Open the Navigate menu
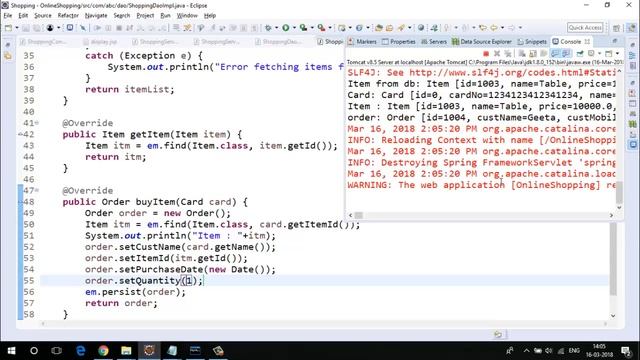 click(x=96, y=16)
